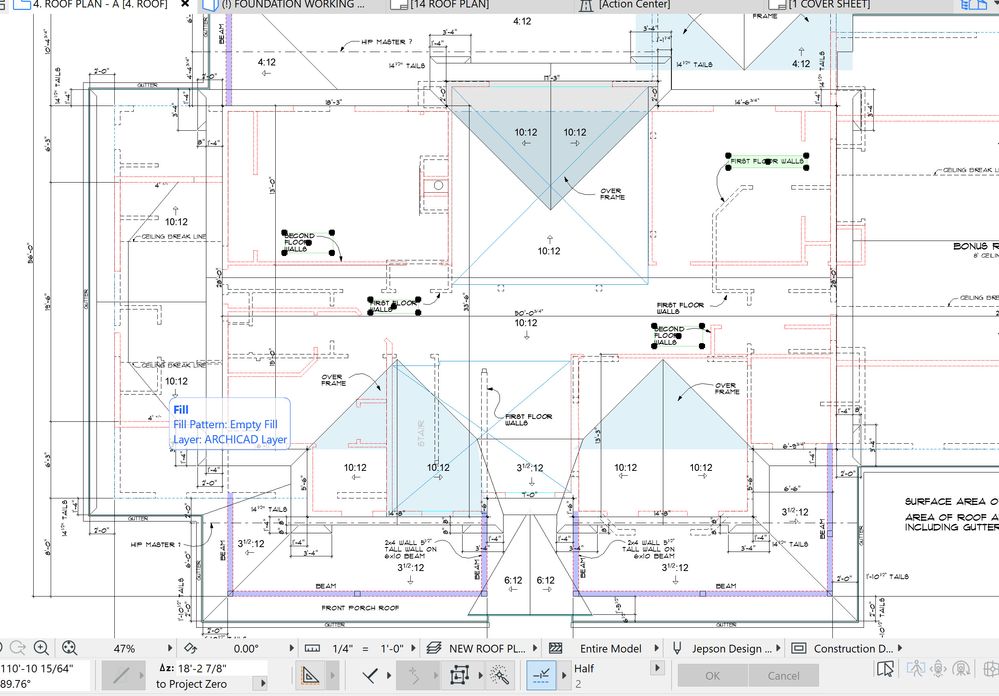The image size is (999, 696).
Task: Click the layer combination stack icon
Action: (x=433, y=648)
